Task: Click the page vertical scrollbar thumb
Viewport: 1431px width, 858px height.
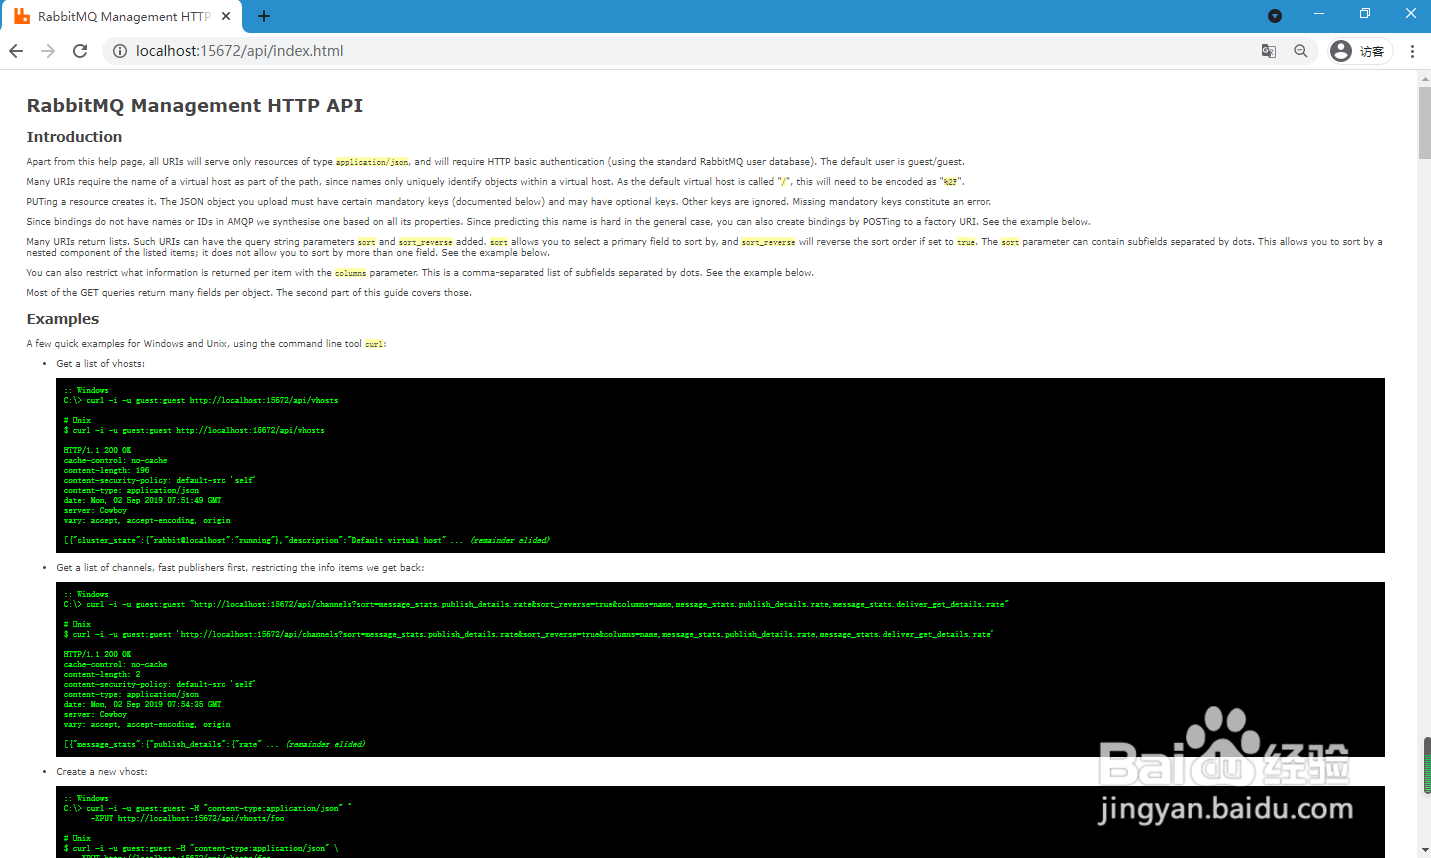Action: pyautogui.click(x=1424, y=123)
